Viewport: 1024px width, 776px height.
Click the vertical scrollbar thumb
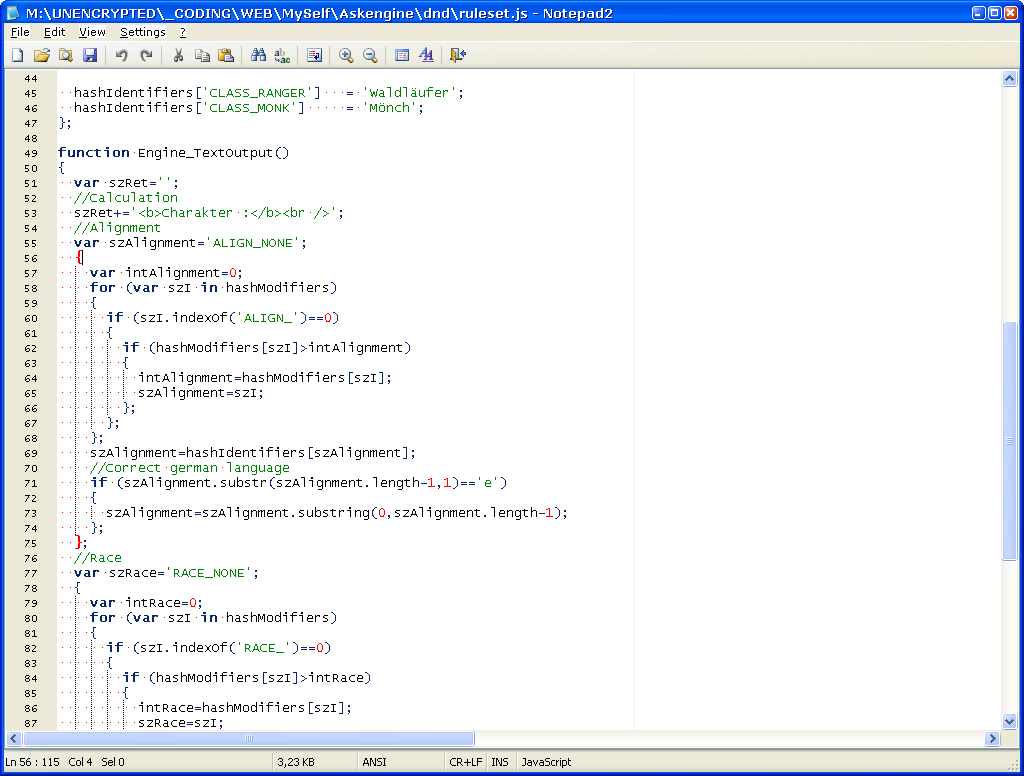(x=1009, y=441)
